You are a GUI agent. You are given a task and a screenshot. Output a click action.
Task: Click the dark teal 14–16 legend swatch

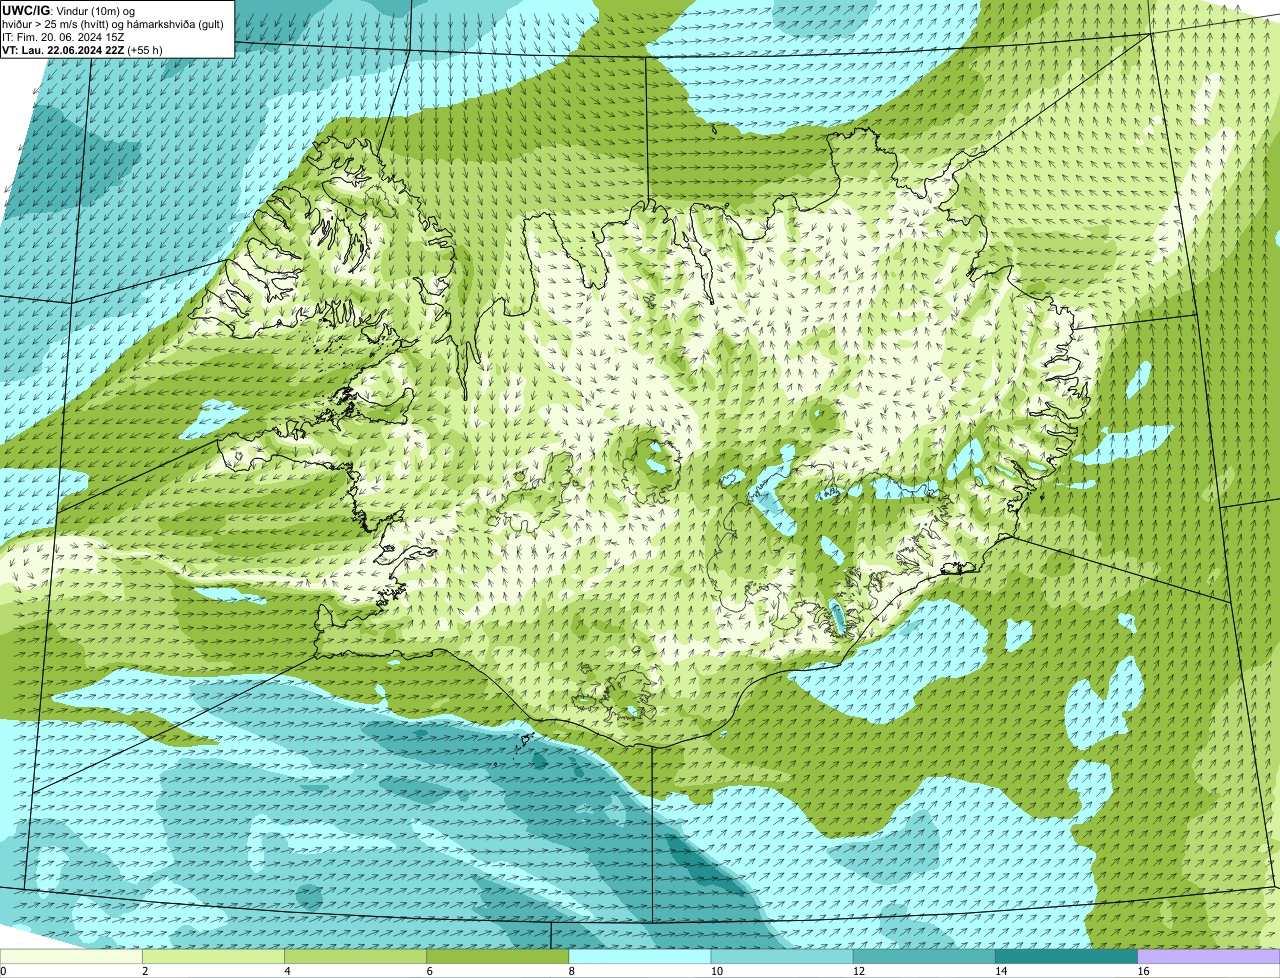coord(1067,957)
